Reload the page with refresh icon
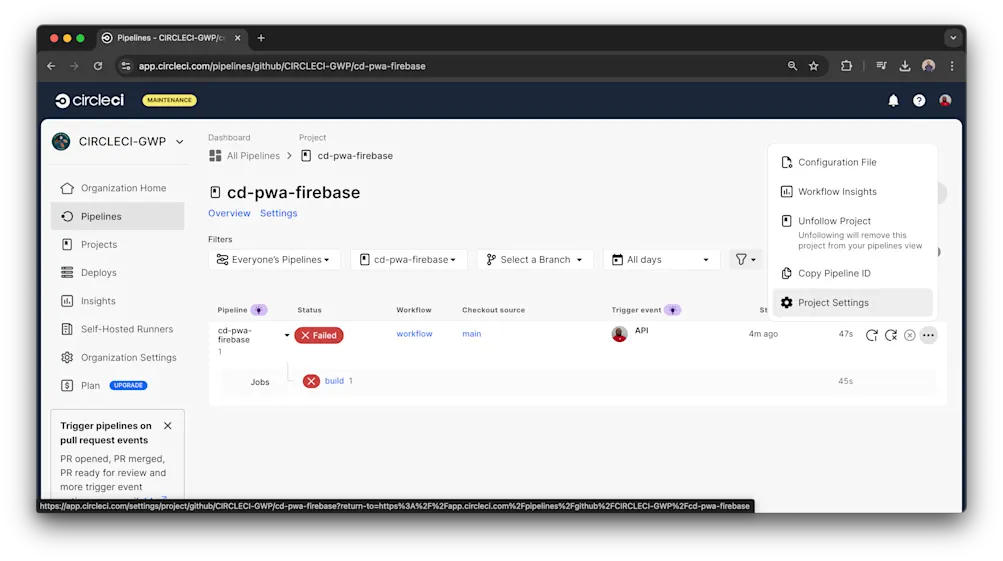Viewport: 1003px width, 561px height. [x=98, y=66]
